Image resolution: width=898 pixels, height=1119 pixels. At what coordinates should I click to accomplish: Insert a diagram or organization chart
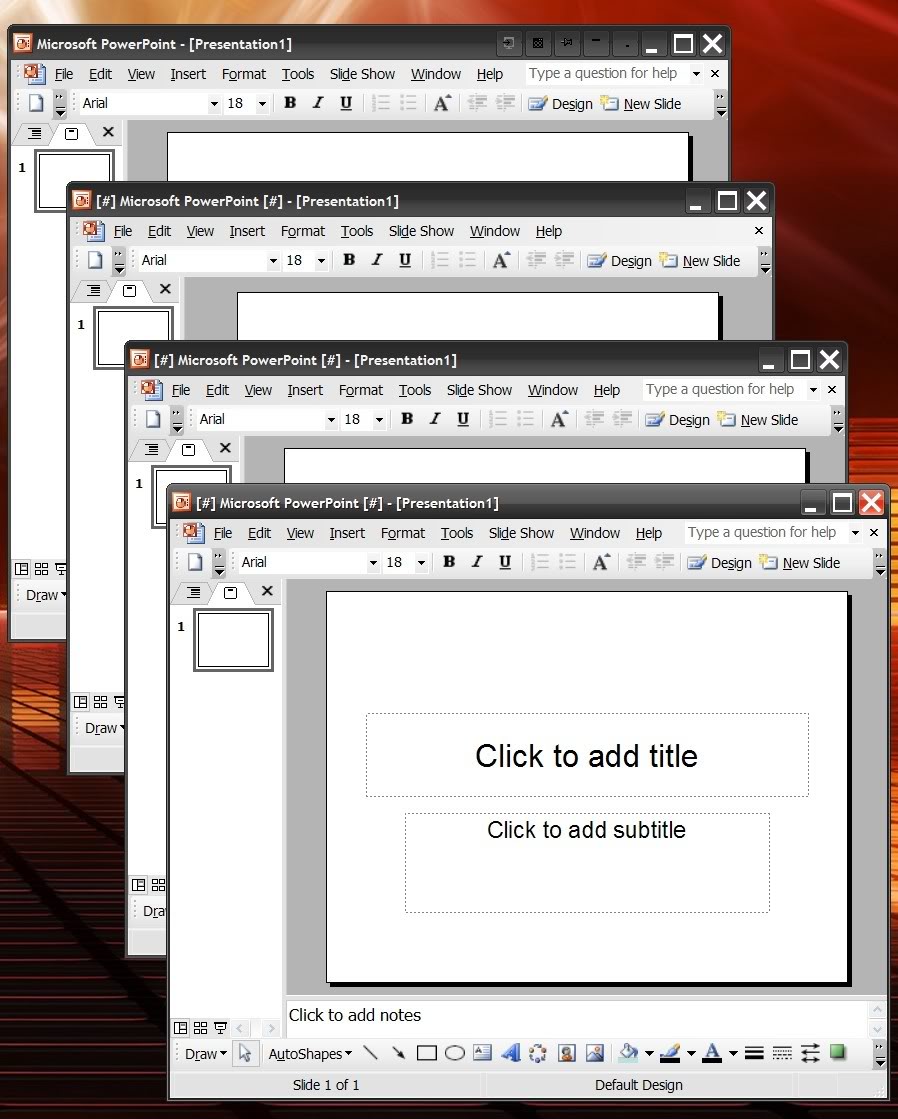(538, 1053)
